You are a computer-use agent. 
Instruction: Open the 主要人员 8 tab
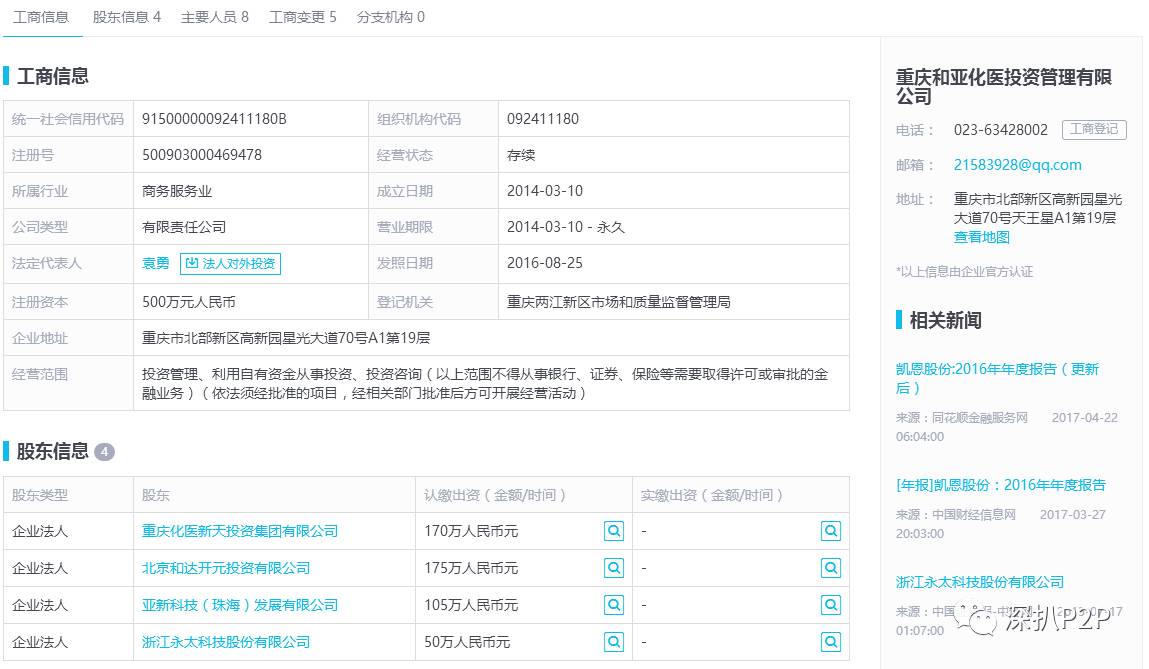pos(215,17)
